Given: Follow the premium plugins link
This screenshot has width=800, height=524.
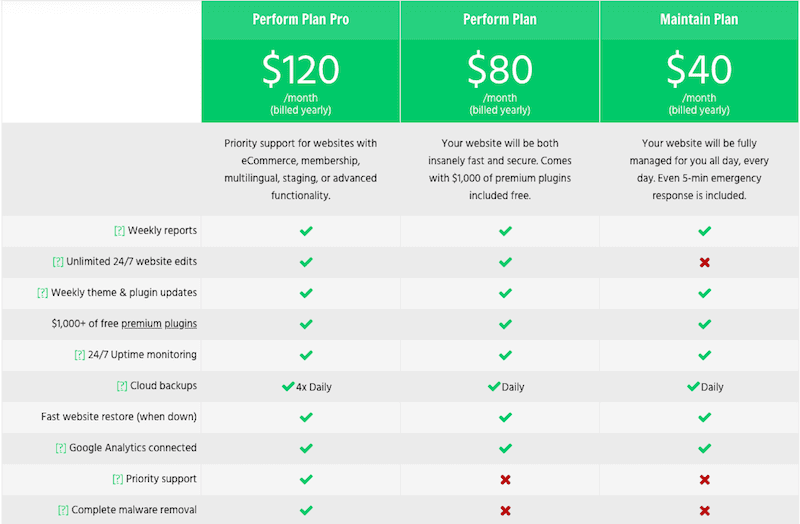Looking at the screenshot, I should (x=159, y=323).
